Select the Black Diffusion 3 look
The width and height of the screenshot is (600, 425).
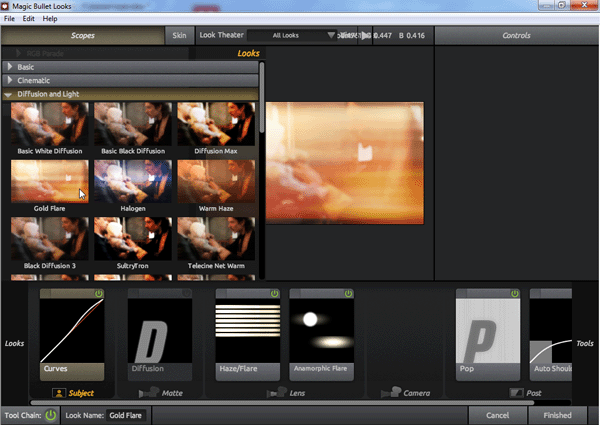50,243
